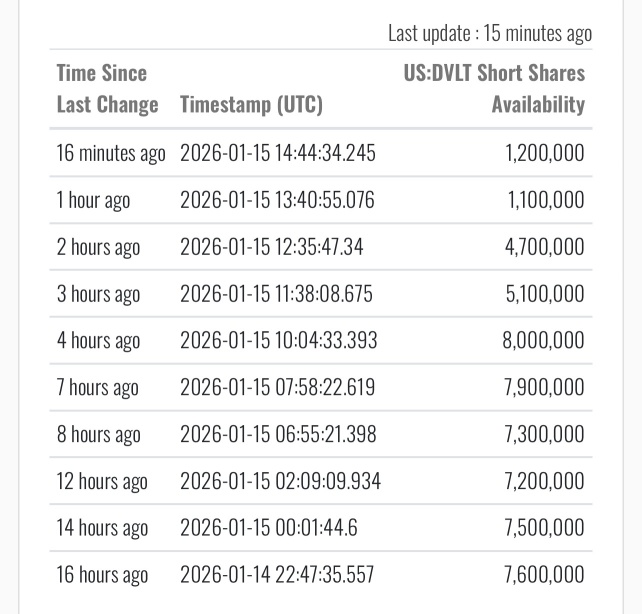Click timestamp 2026-01-15 00:01:44.6
The image size is (642, 614).
tap(269, 528)
